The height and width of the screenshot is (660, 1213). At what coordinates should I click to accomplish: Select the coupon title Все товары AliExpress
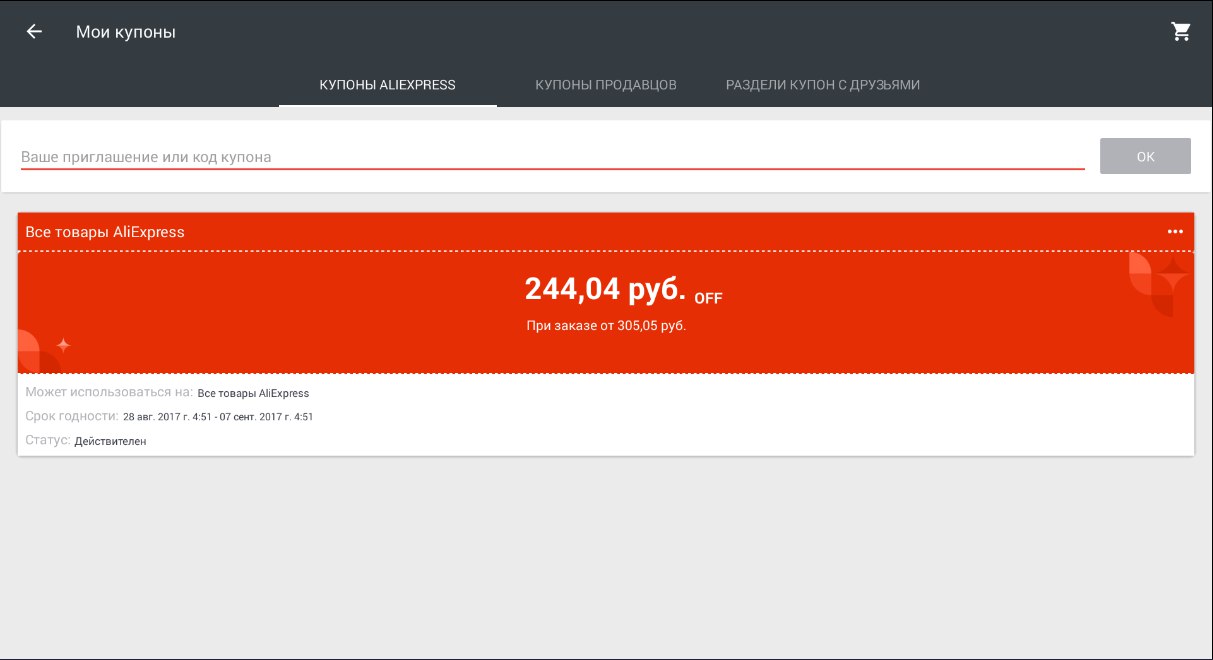[105, 232]
